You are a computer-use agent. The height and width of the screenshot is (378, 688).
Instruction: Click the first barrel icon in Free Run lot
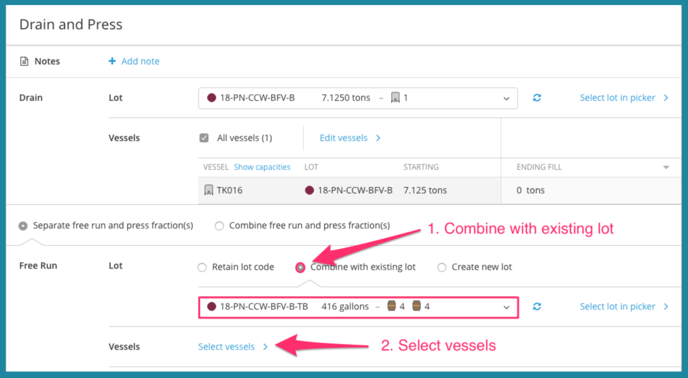coord(391,306)
